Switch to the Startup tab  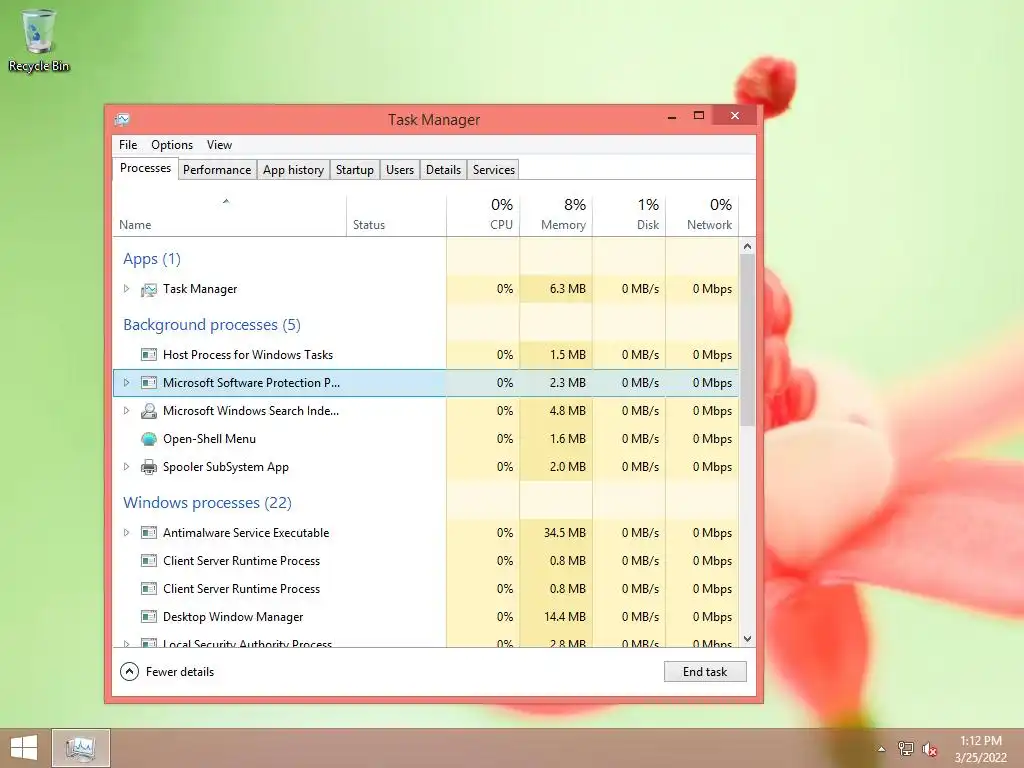click(x=355, y=170)
